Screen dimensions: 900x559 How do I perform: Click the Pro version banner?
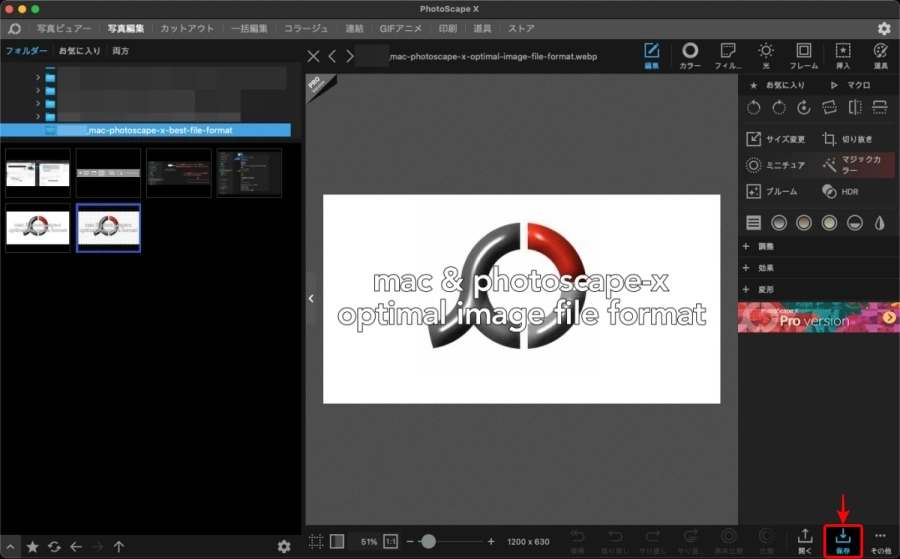[x=818, y=317]
